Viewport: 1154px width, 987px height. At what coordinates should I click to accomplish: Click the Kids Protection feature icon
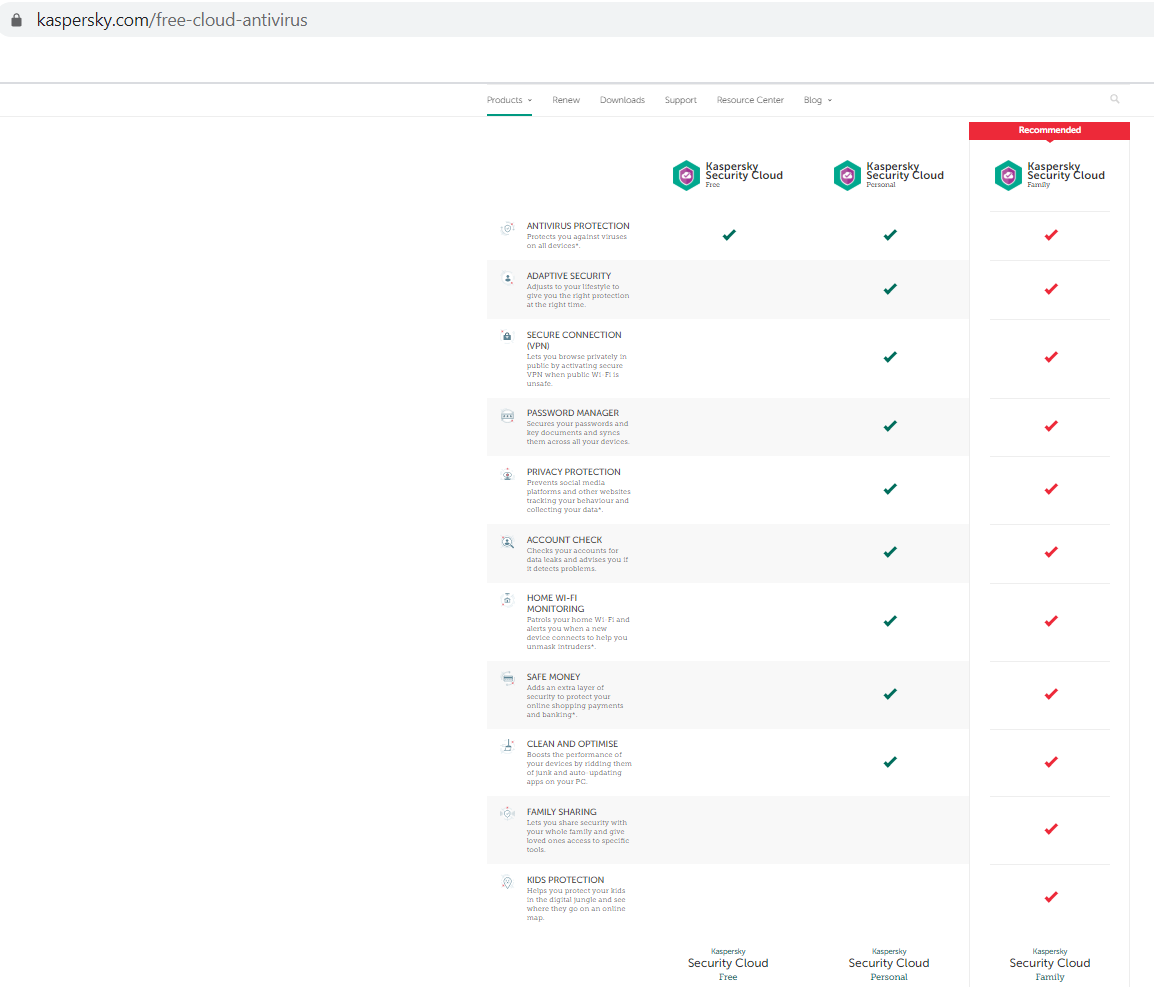coord(507,882)
